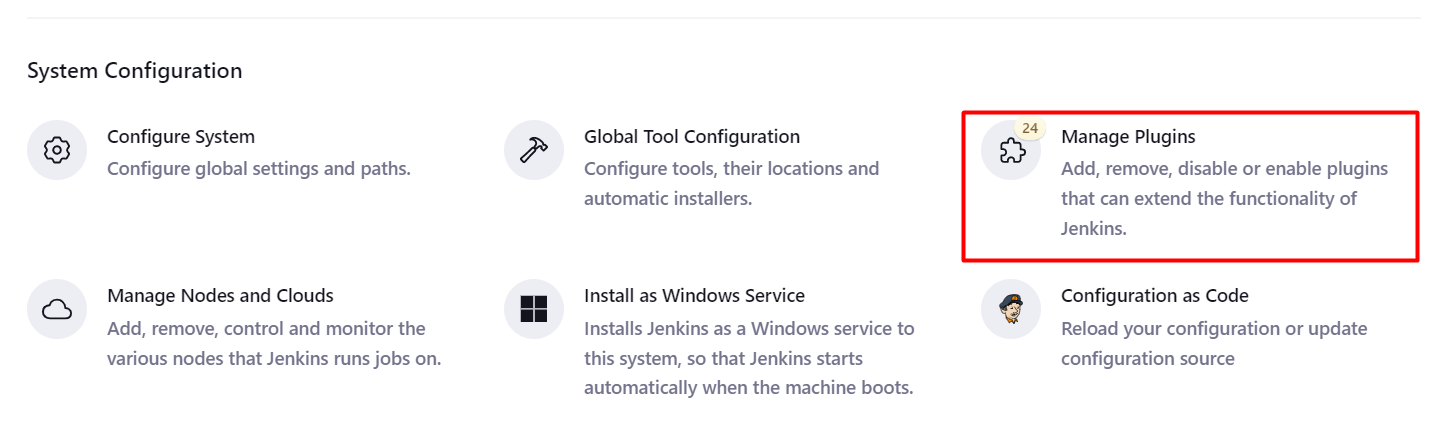Click the System Configuration heading
The height and width of the screenshot is (439, 1440).
(x=134, y=71)
